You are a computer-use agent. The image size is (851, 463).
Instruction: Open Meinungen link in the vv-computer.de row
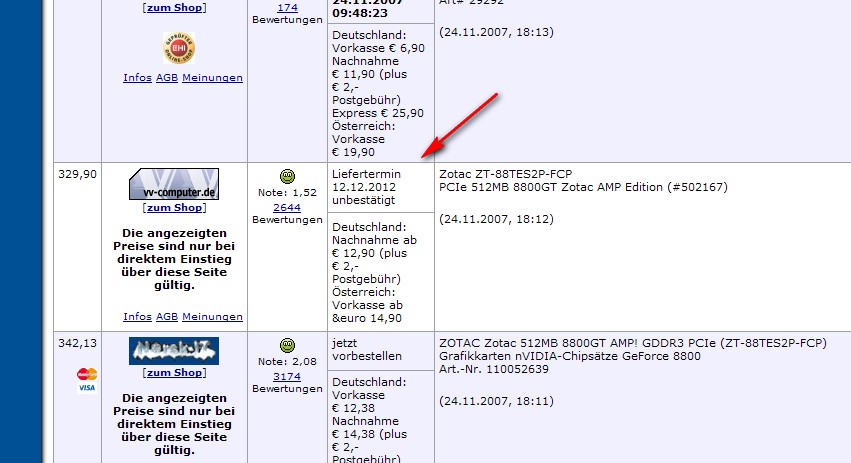pyautogui.click(x=212, y=316)
